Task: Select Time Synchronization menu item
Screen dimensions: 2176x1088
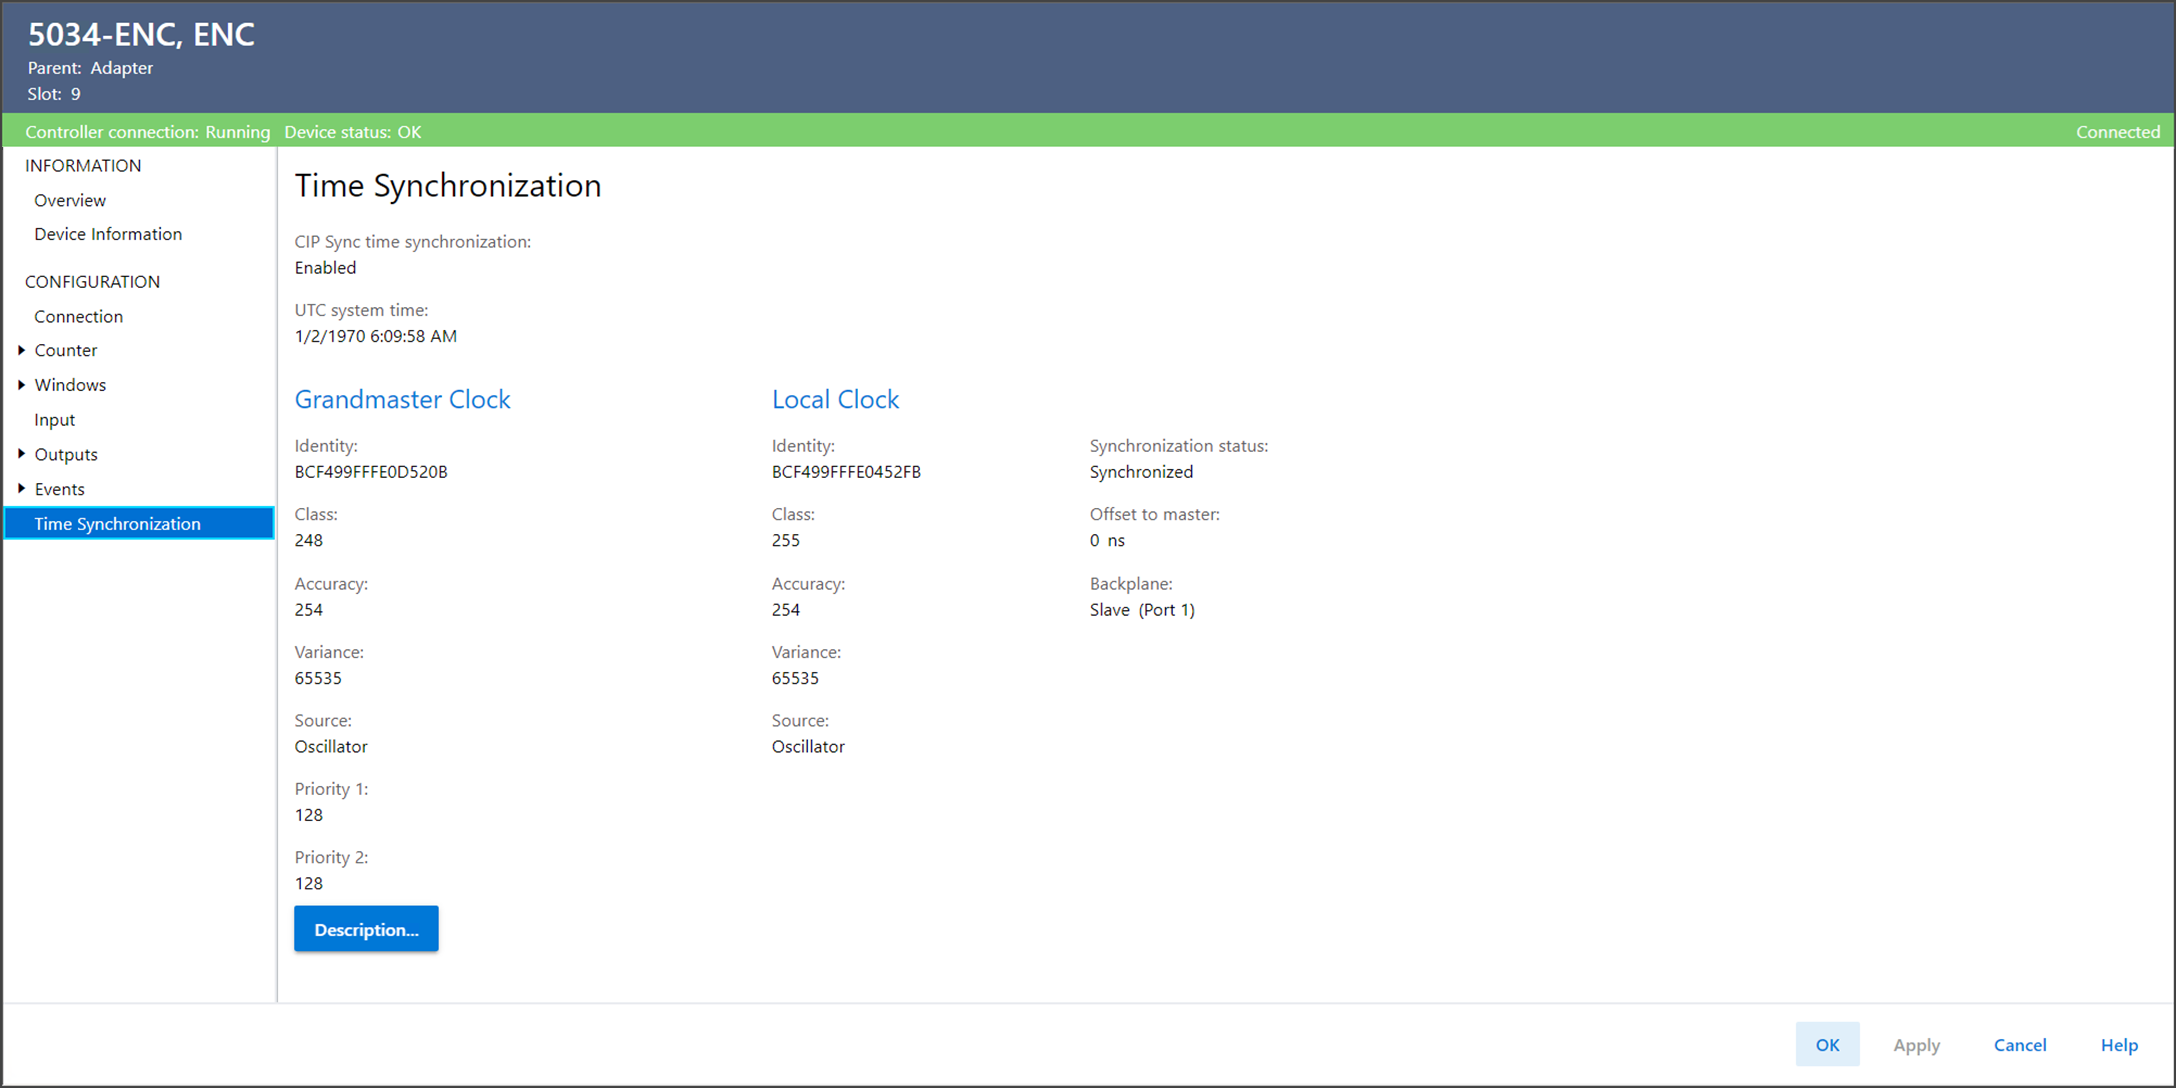Action: coord(118,524)
